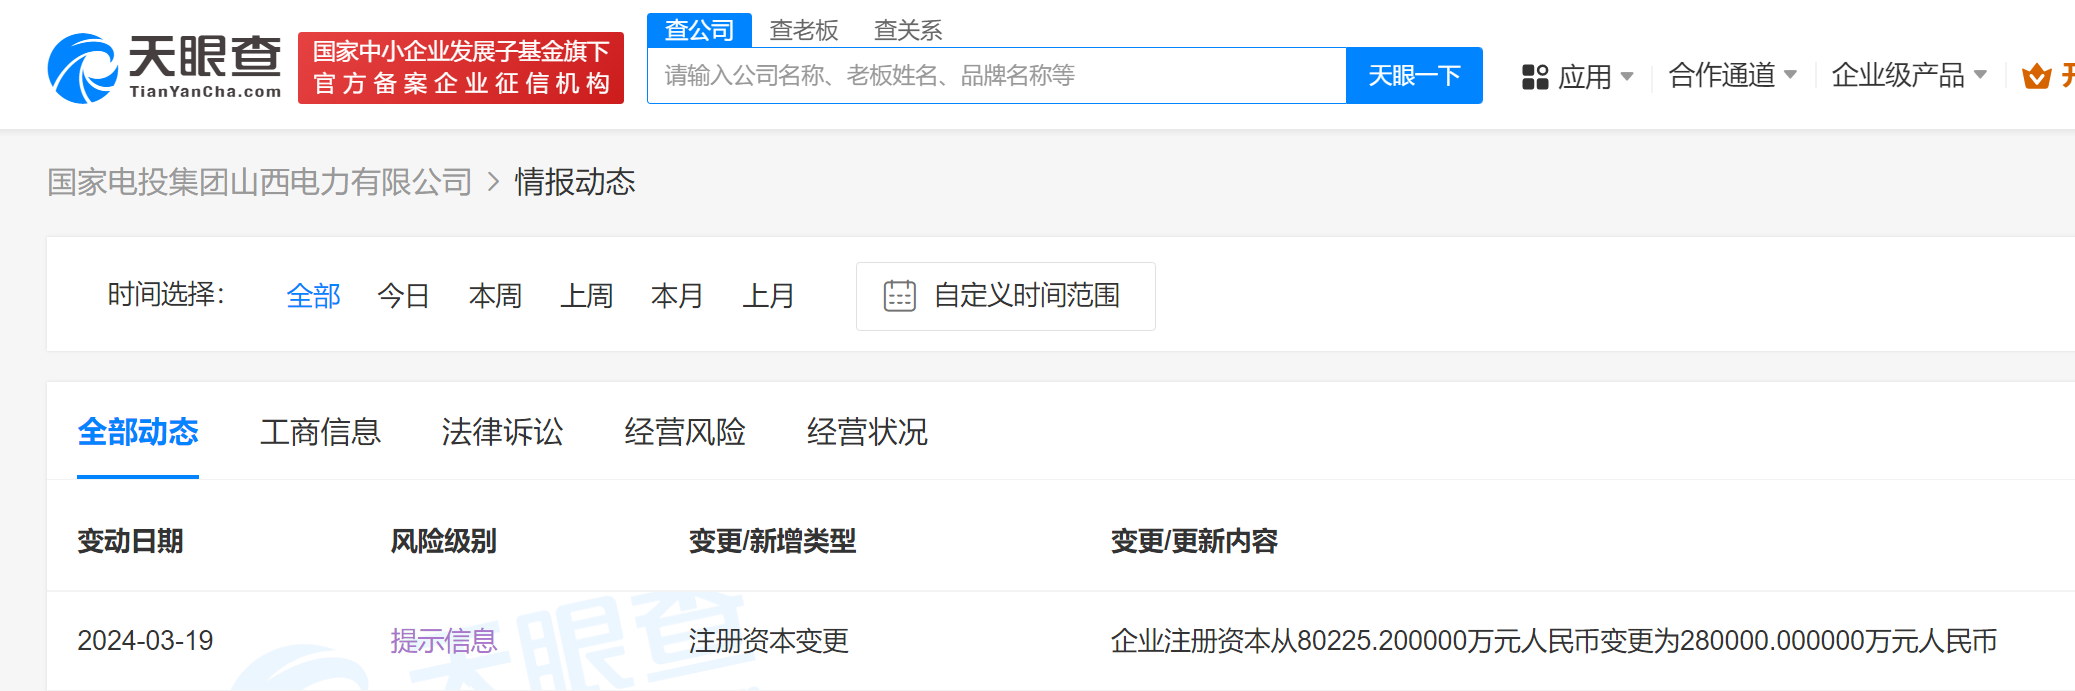Open the 合作通道 dropdown

click(x=1732, y=76)
